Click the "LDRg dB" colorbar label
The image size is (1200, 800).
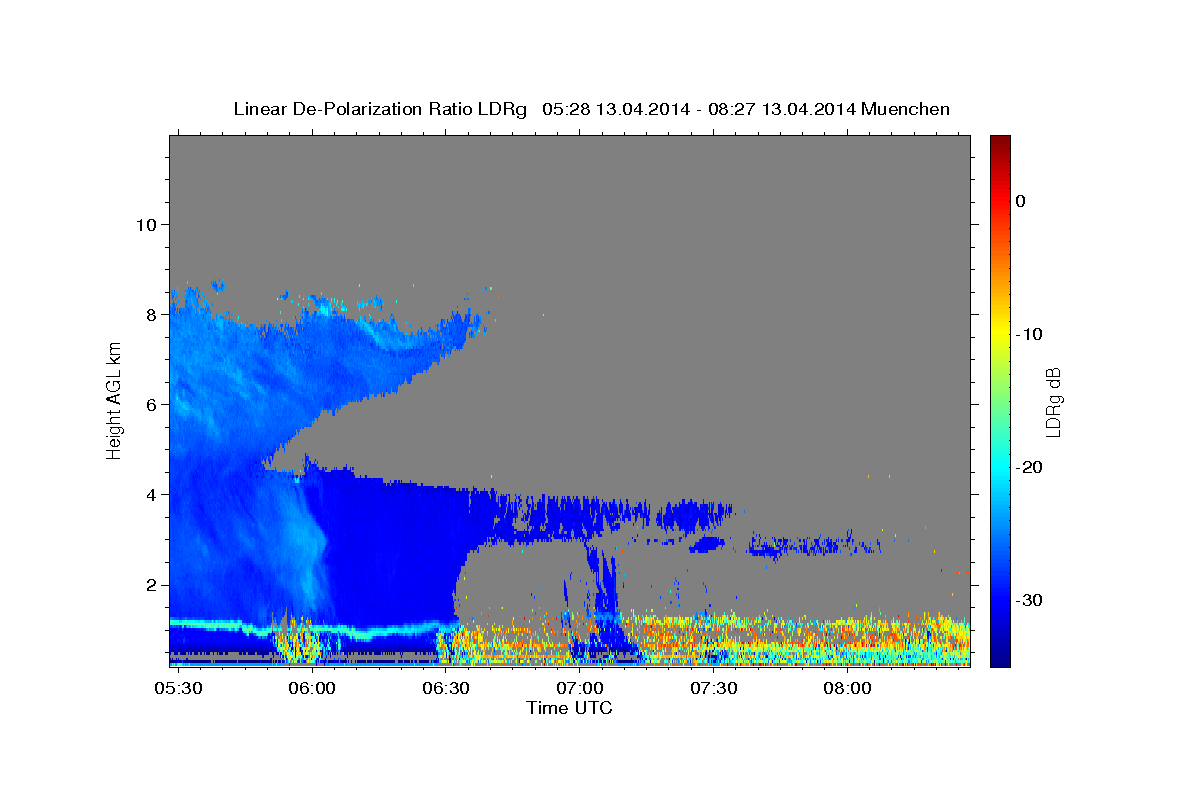click(1052, 401)
